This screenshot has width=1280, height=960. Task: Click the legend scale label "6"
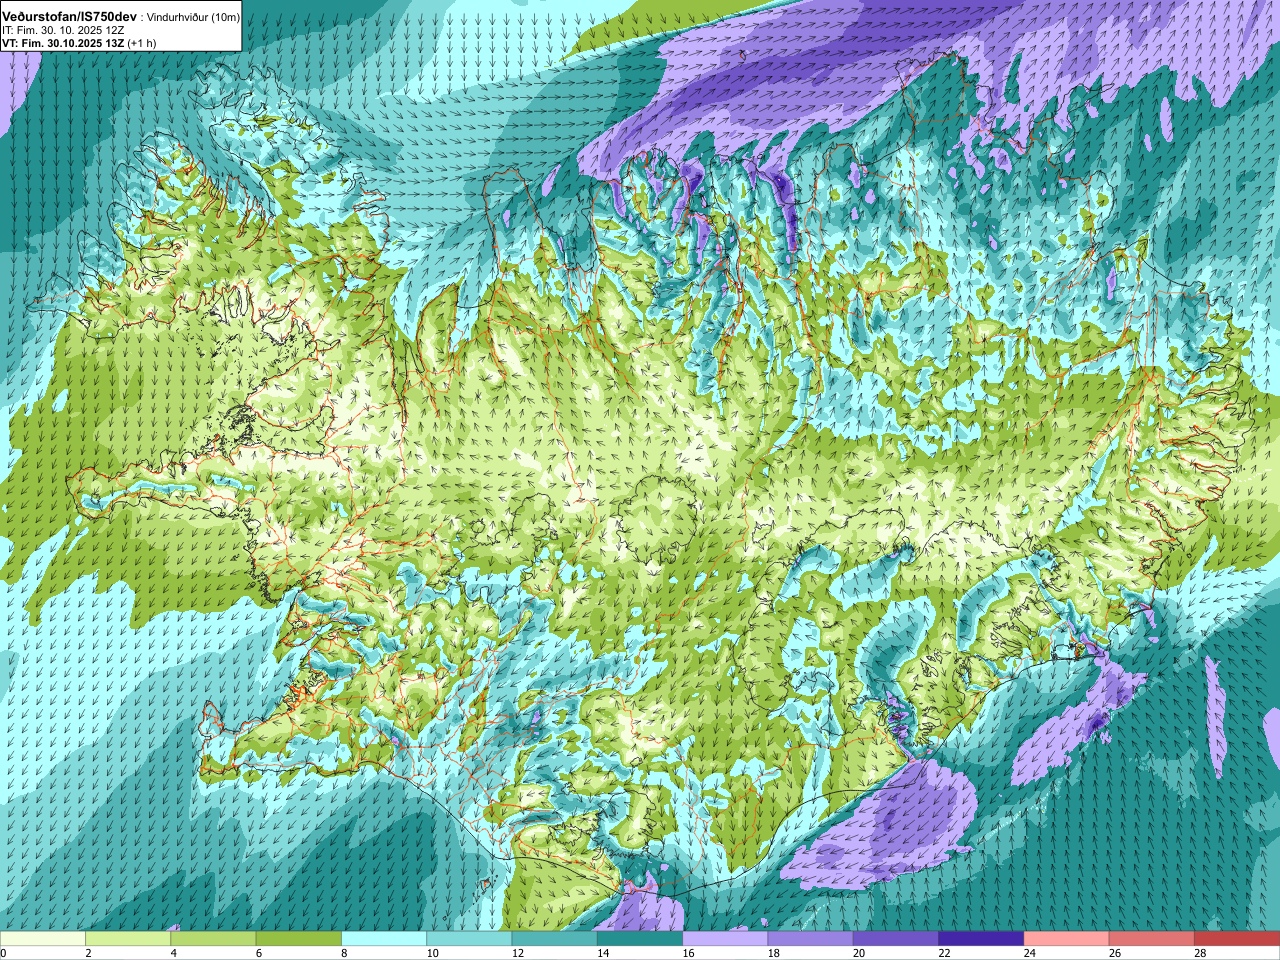pyautogui.click(x=259, y=953)
